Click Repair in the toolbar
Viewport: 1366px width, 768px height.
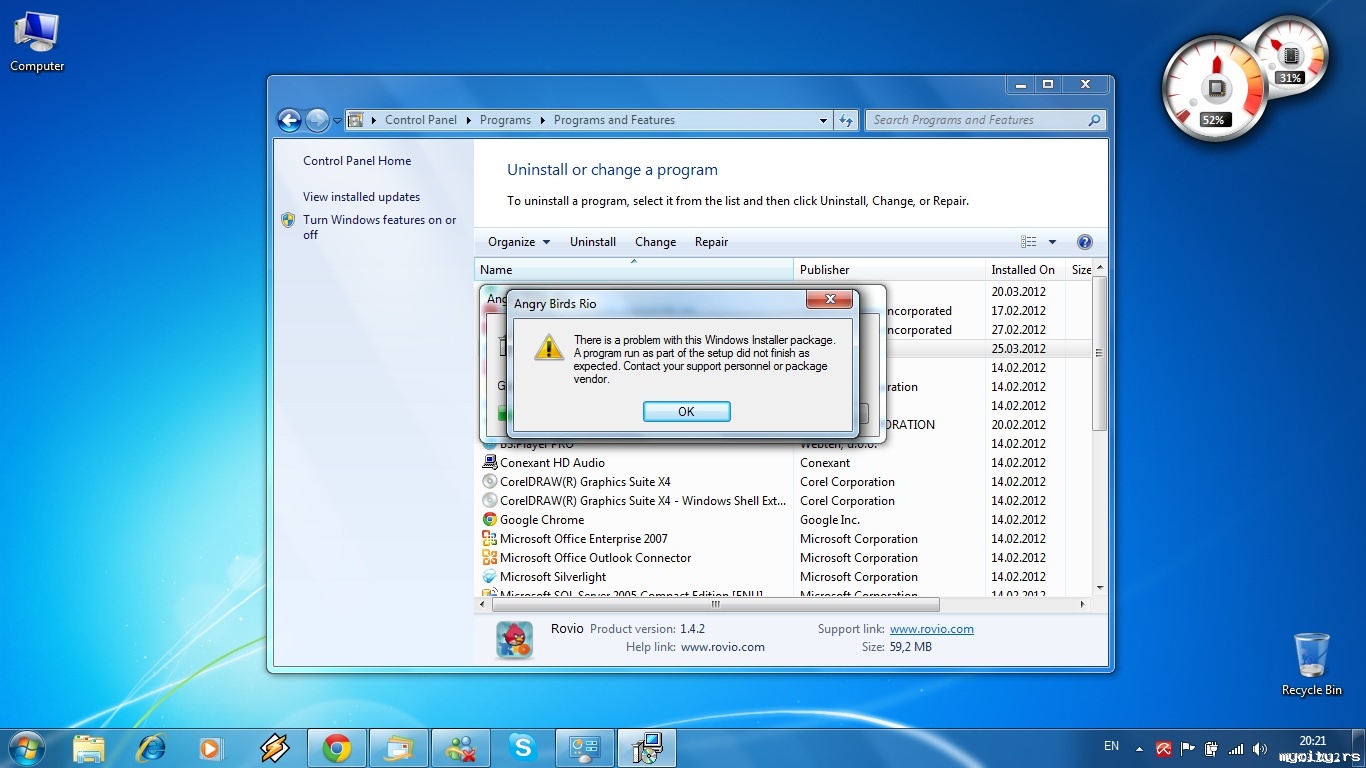[711, 242]
